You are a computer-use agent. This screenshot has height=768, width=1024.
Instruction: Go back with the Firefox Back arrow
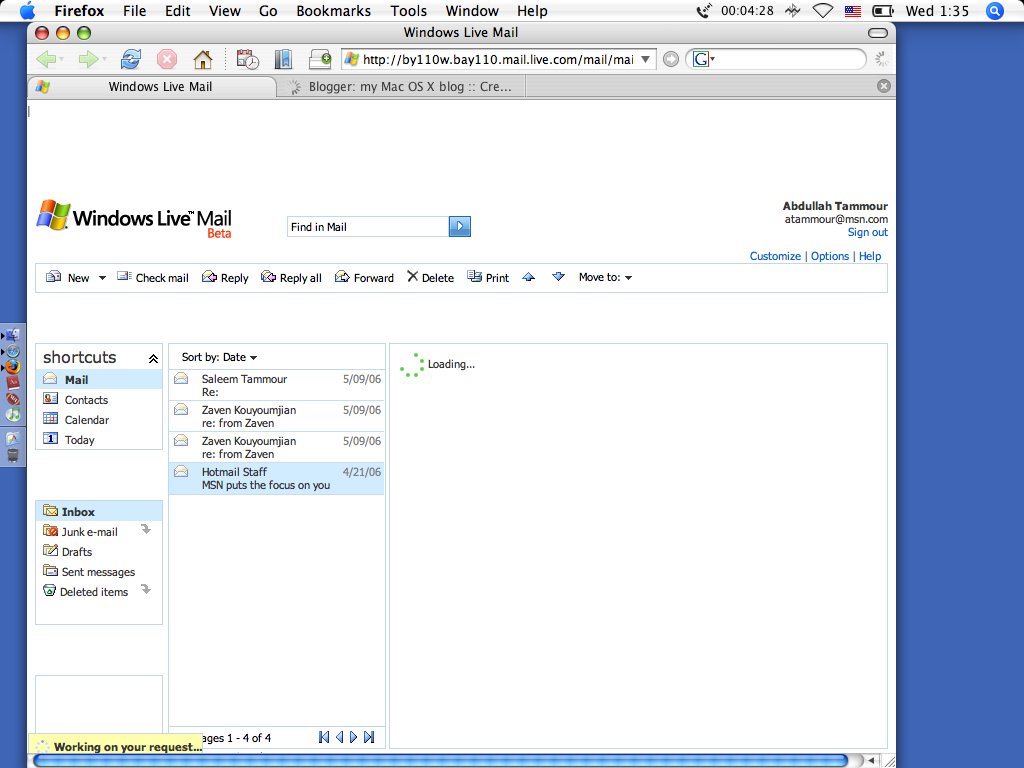[x=46, y=59]
